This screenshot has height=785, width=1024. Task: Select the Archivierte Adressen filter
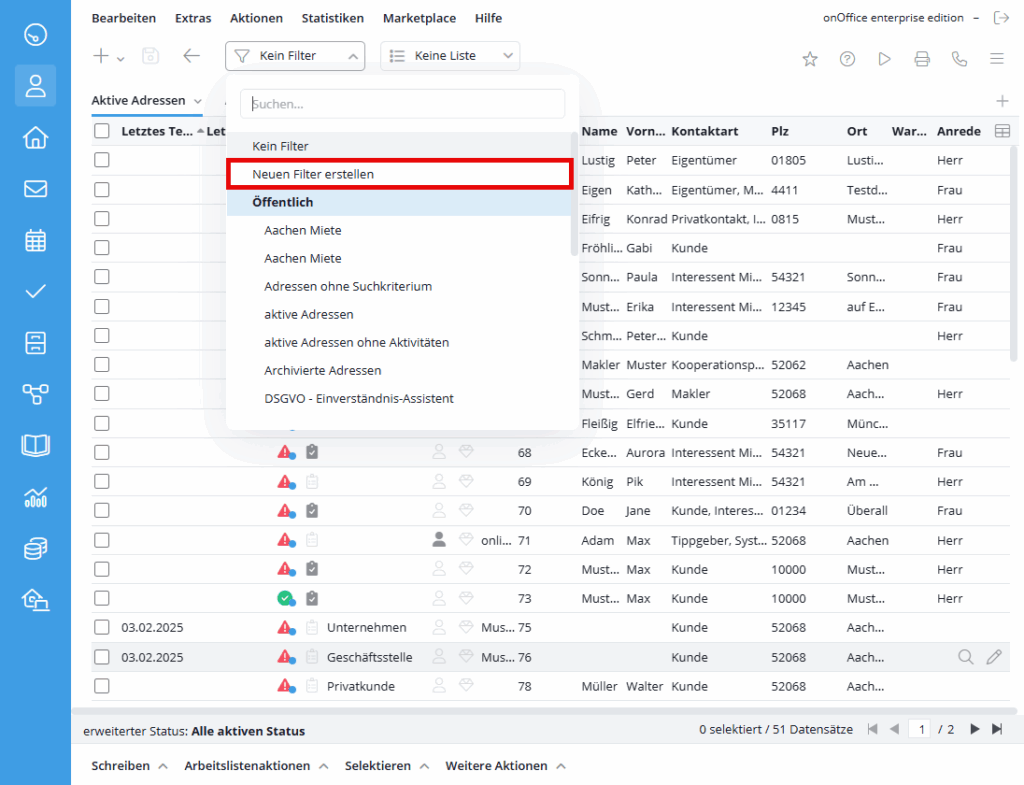(322, 370)
